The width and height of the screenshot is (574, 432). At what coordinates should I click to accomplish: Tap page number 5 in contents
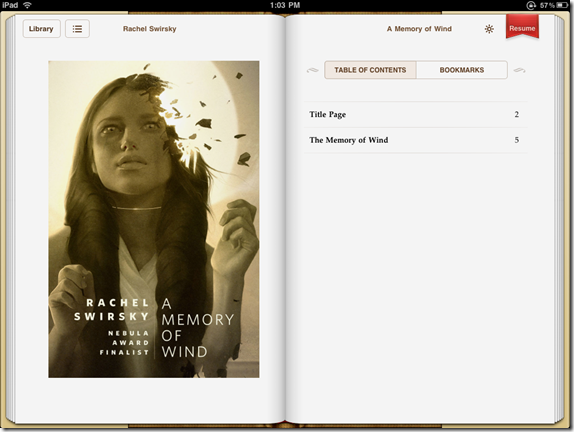tap(517, 140)
